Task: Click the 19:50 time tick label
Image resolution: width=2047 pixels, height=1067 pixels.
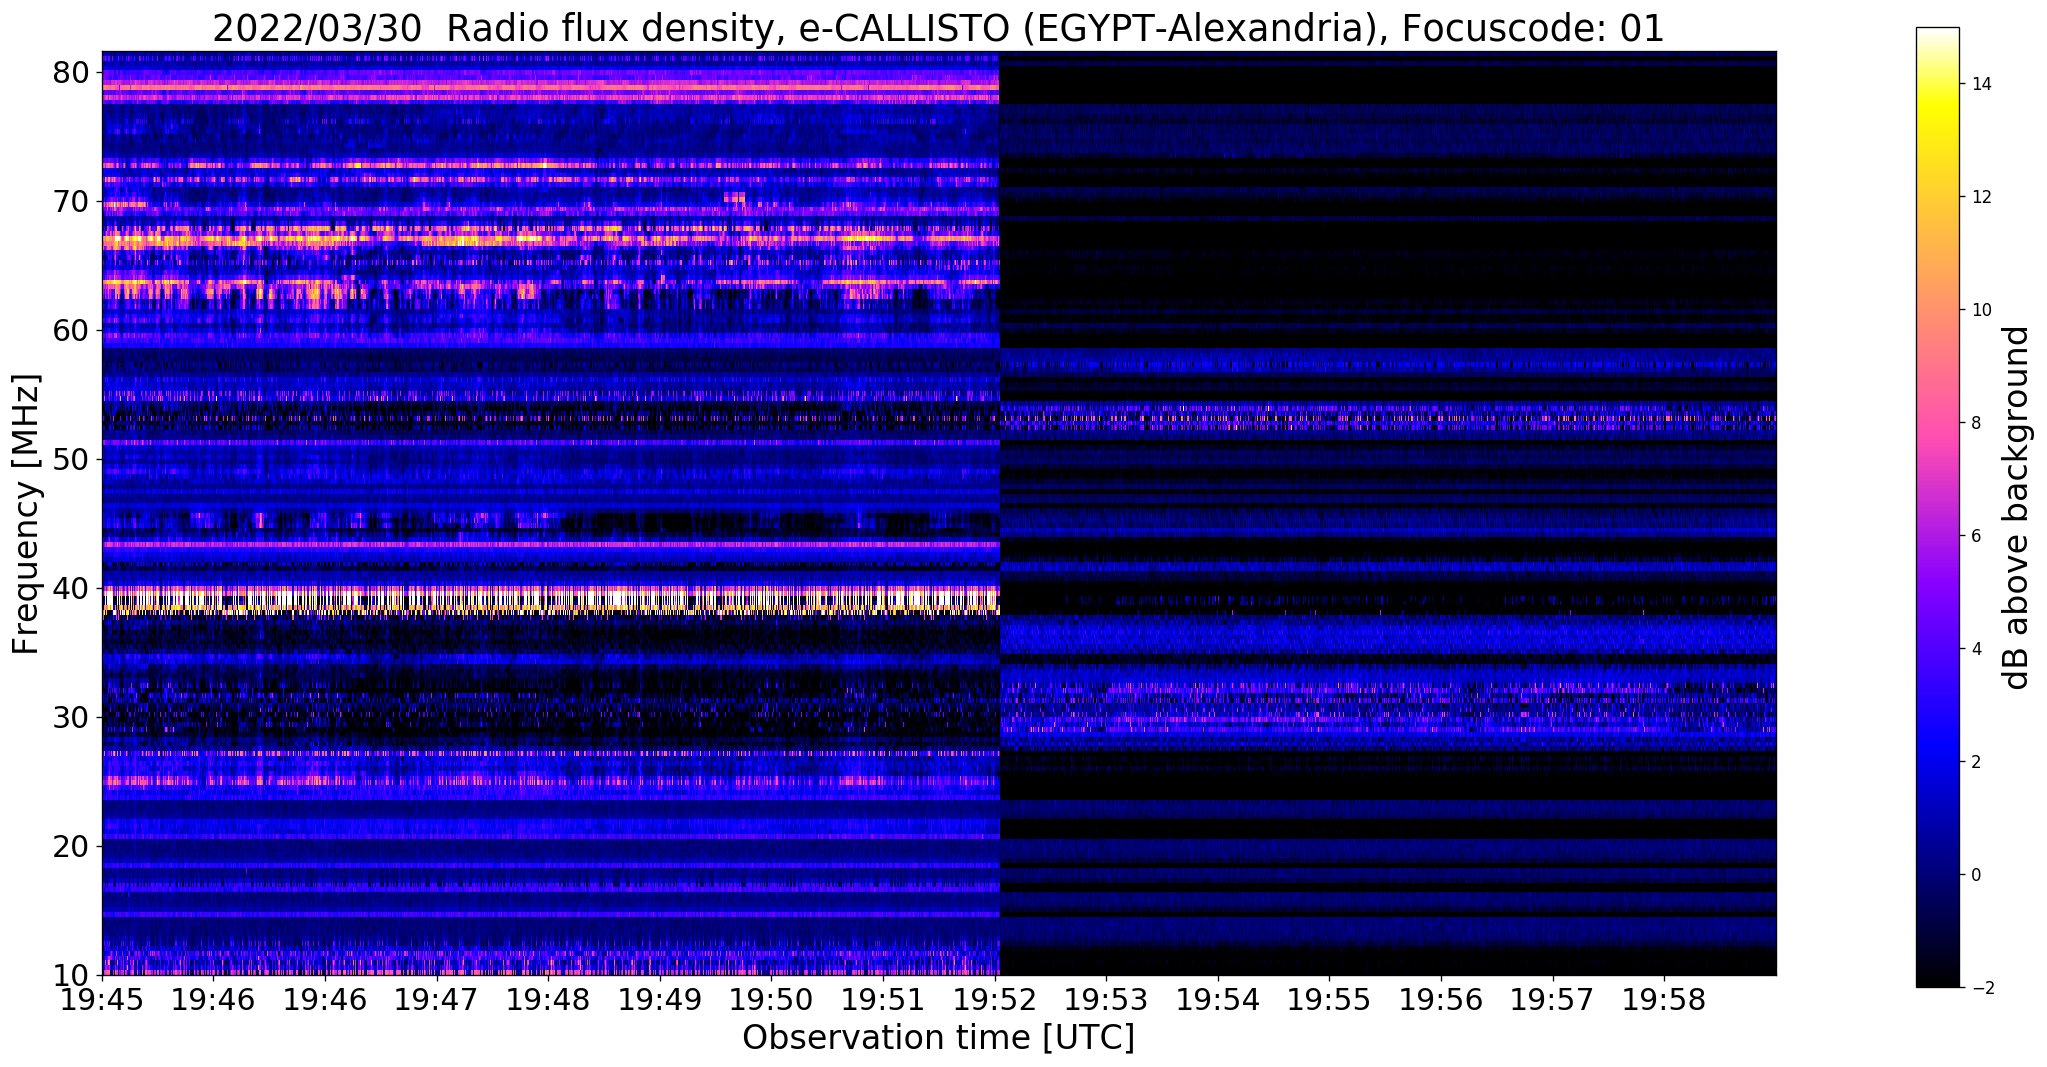Action: [771, 1000]
